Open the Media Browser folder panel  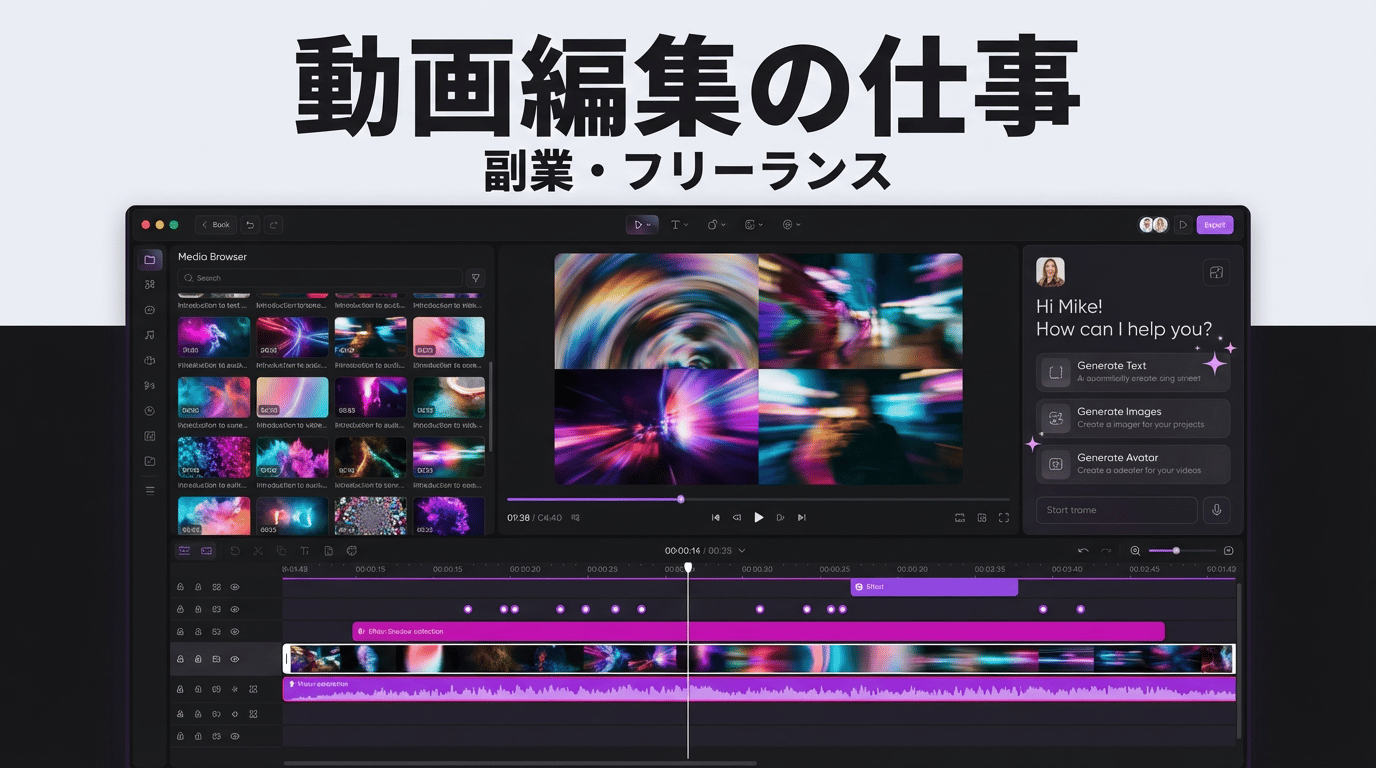pos(150,258)
